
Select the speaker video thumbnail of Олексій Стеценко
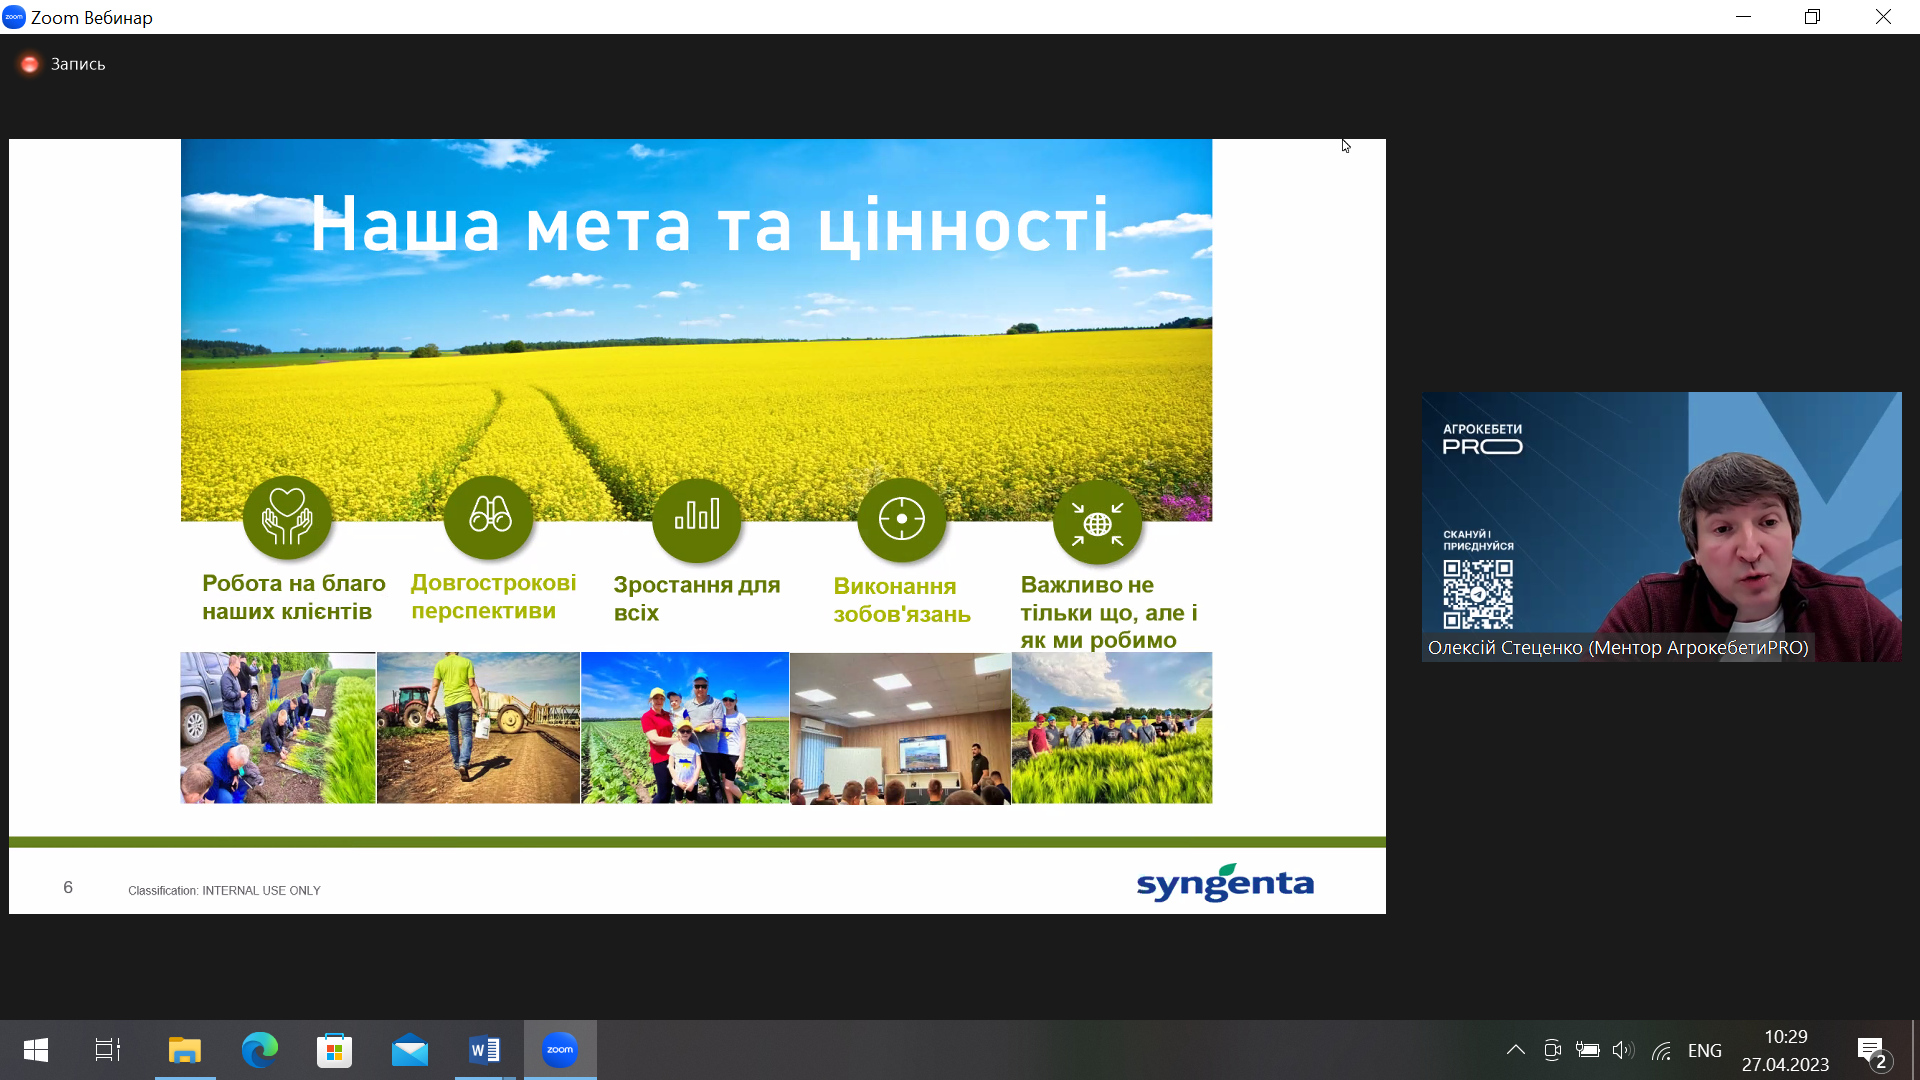(x=1661, y=526)
